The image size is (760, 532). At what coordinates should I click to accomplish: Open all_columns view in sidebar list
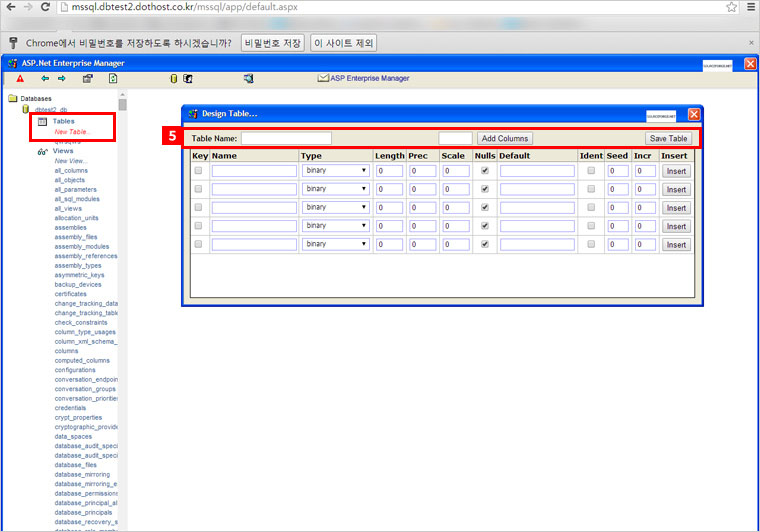click(71, 170)
